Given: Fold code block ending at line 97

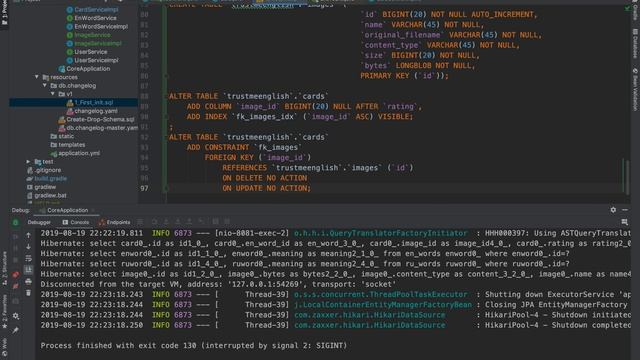Looking at the screenshot, I should click(x=166, y=188).
